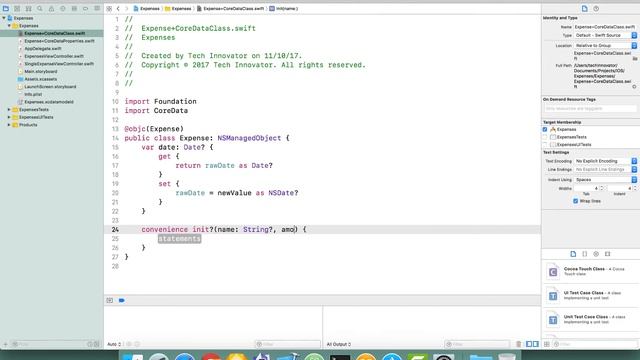Open the Indent Using dropdown
Viewport: 640px width, 360px height.
[x=606, y=180]
